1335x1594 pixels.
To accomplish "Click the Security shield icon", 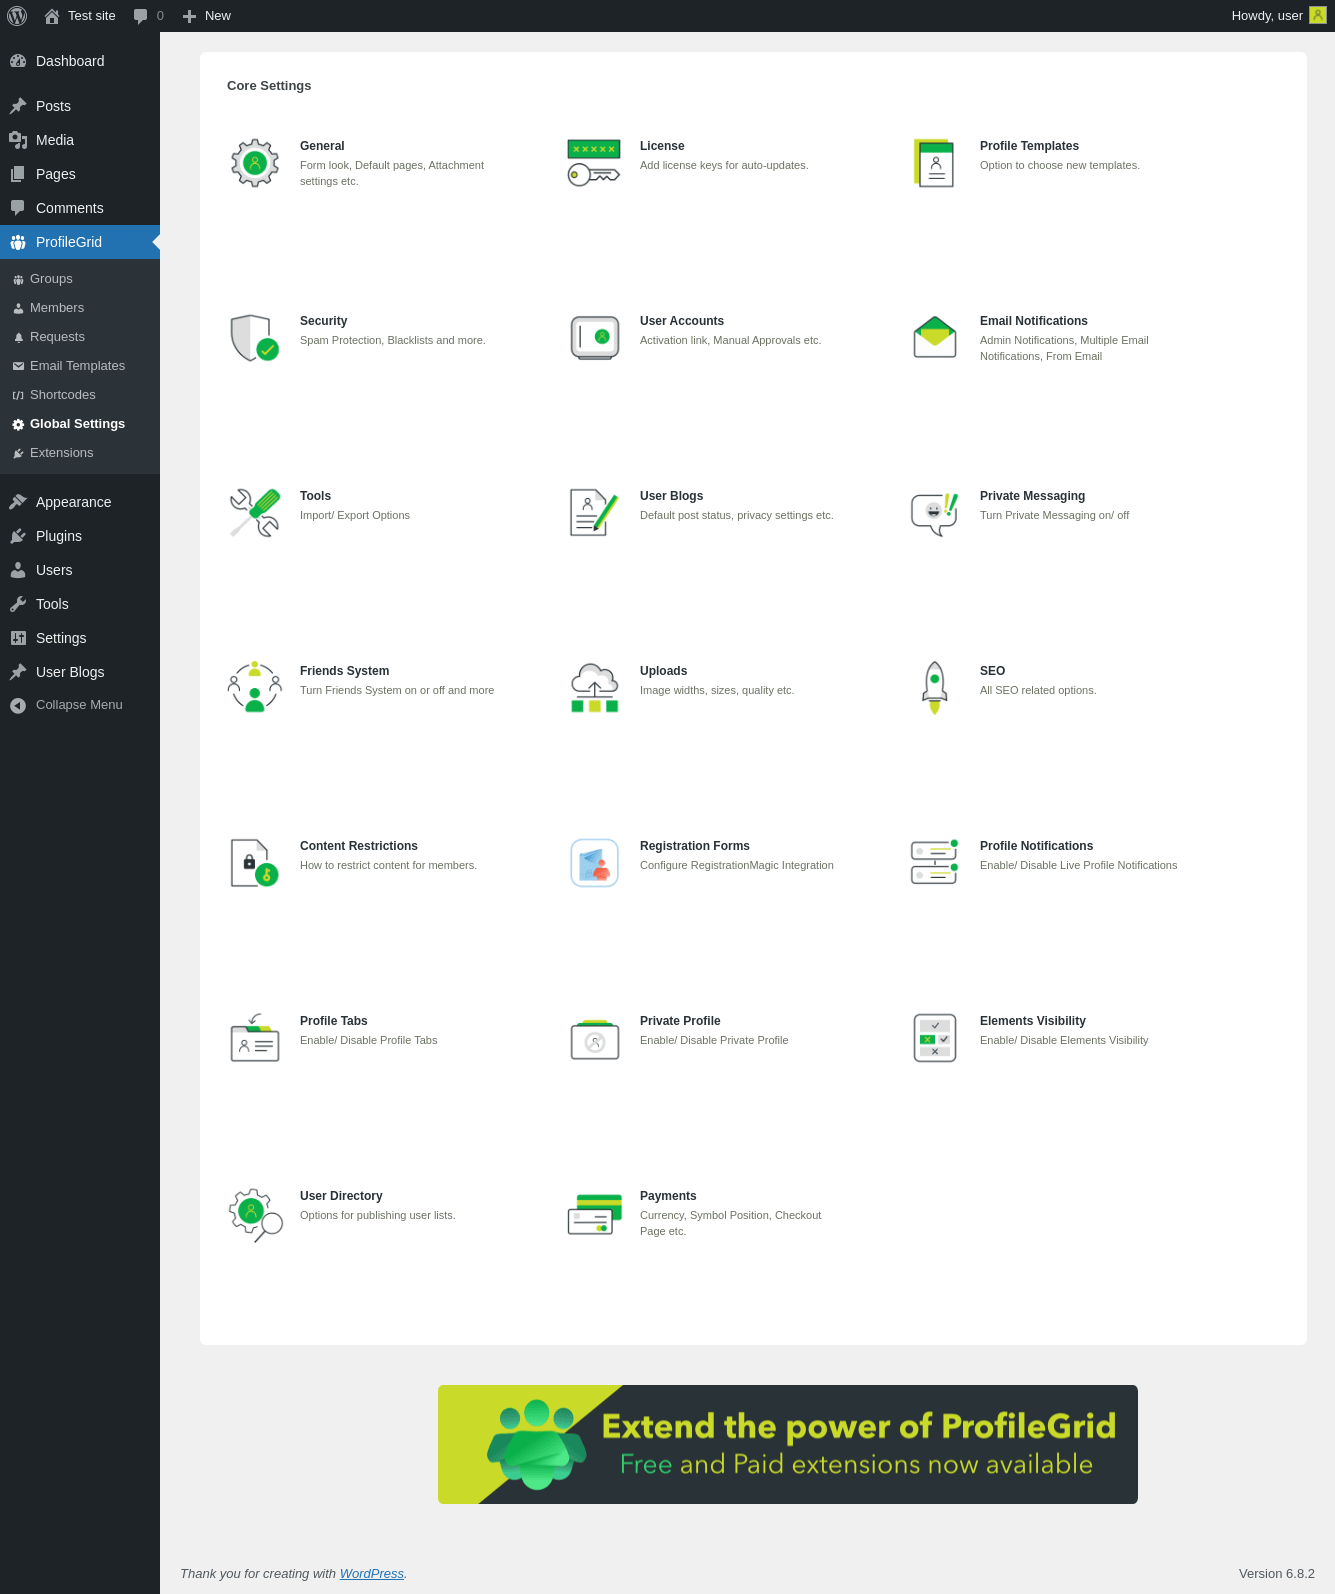I will click(255, 338).
